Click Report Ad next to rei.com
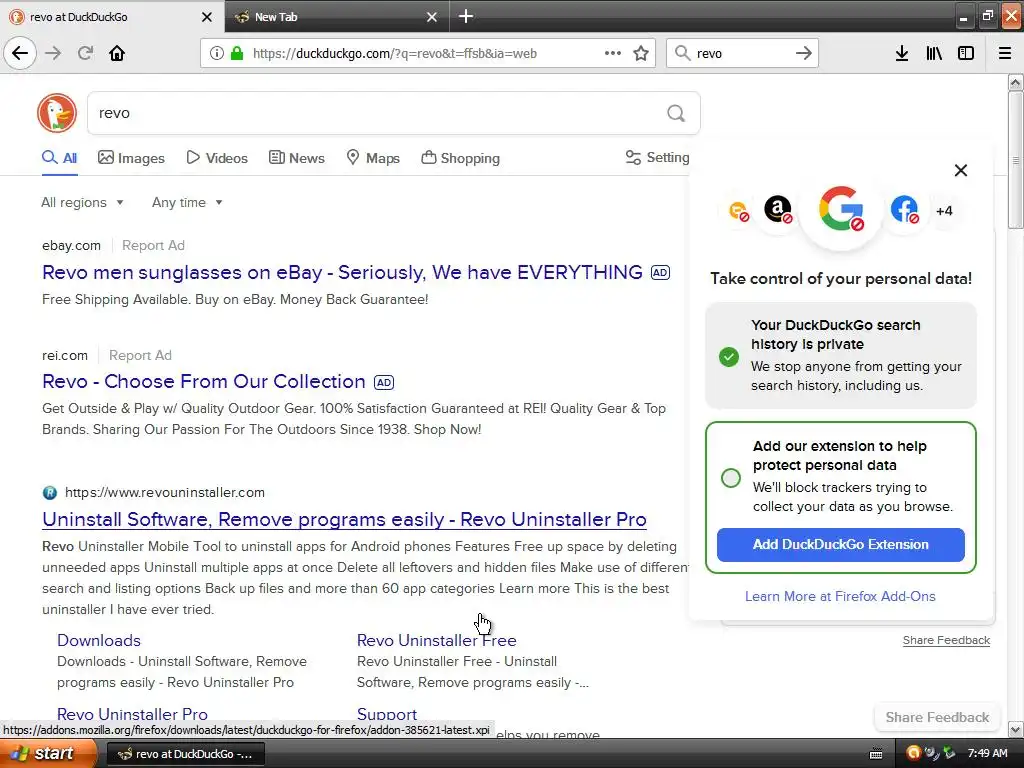Viewport: 1024px width, 768px height. point(140,355)
